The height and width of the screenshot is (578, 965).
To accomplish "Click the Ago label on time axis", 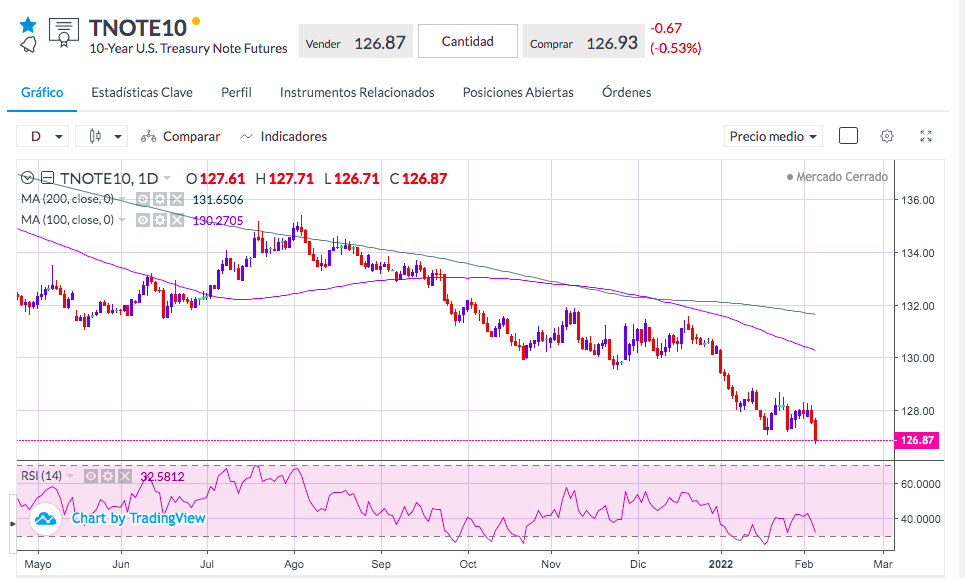I will [294, 564].
